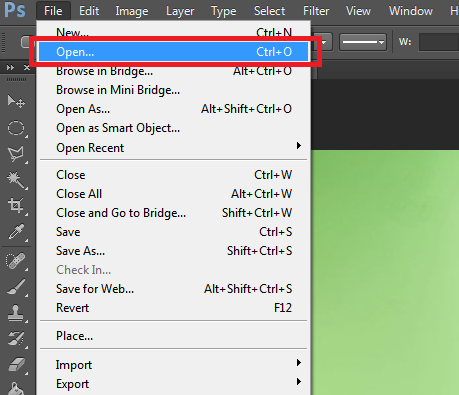Image resolution: width=459 pixels, height=395 pixels.
Task: Open the File menu
Action: pyautogui.click(x=53, y=11)
